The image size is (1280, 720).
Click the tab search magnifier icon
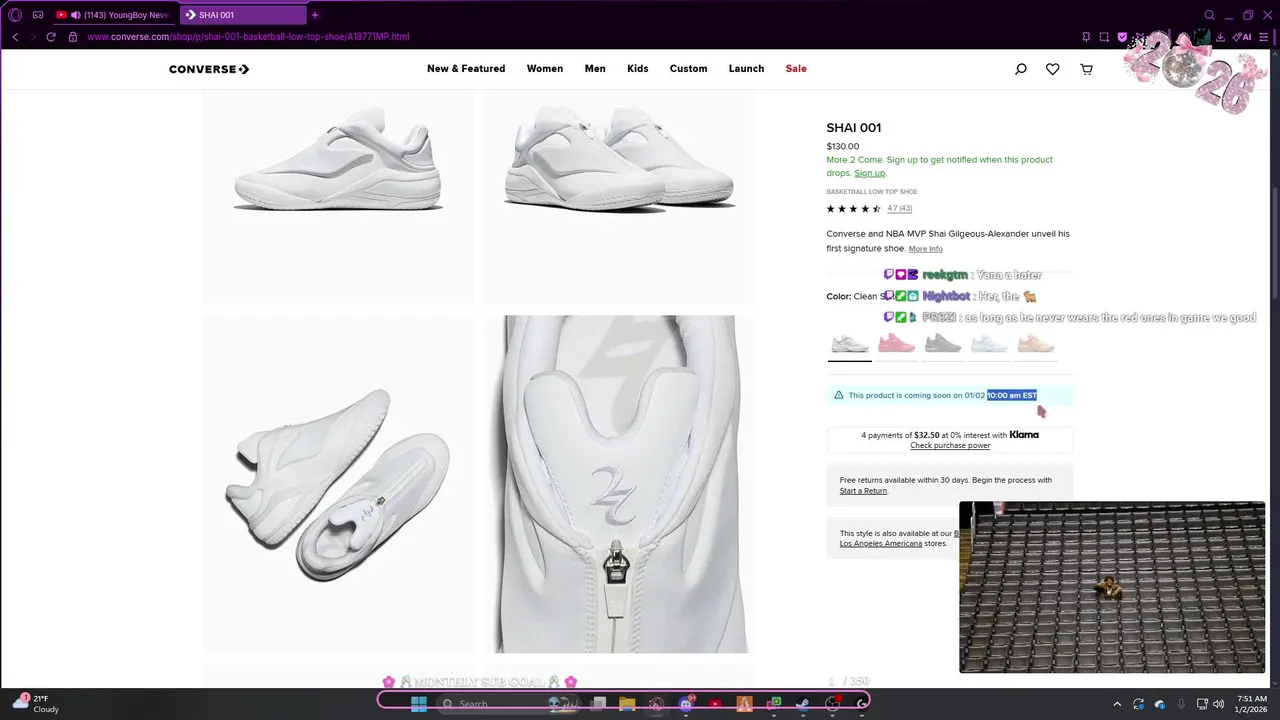tap(1209, 15)
